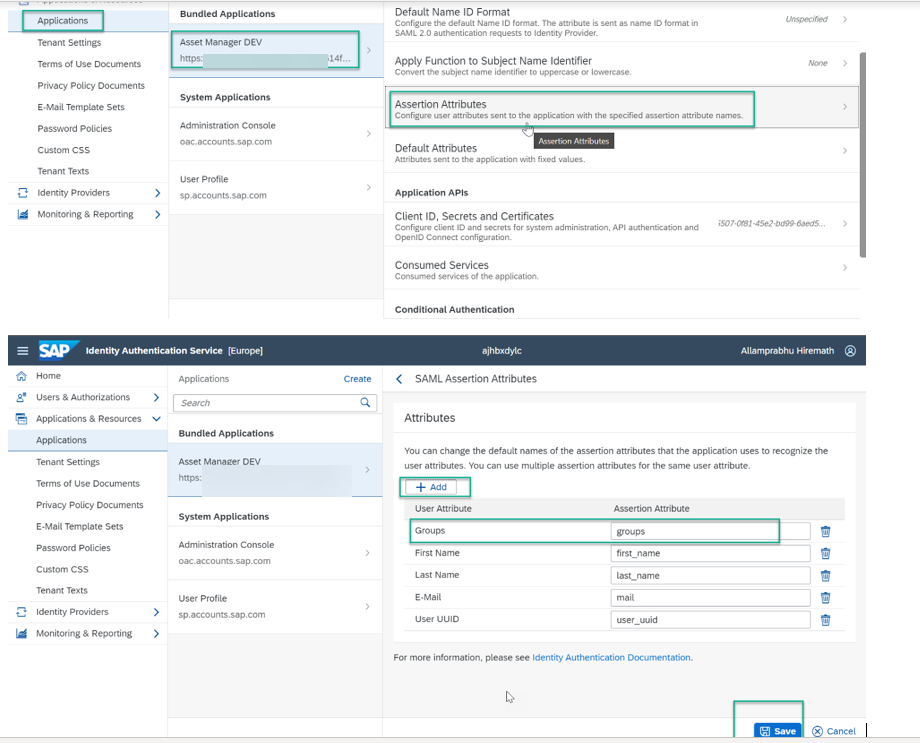
Task: Open the user account icon beside Allamprabhu Hiremath
Action: pyautogui.click(x=850, y=351)
